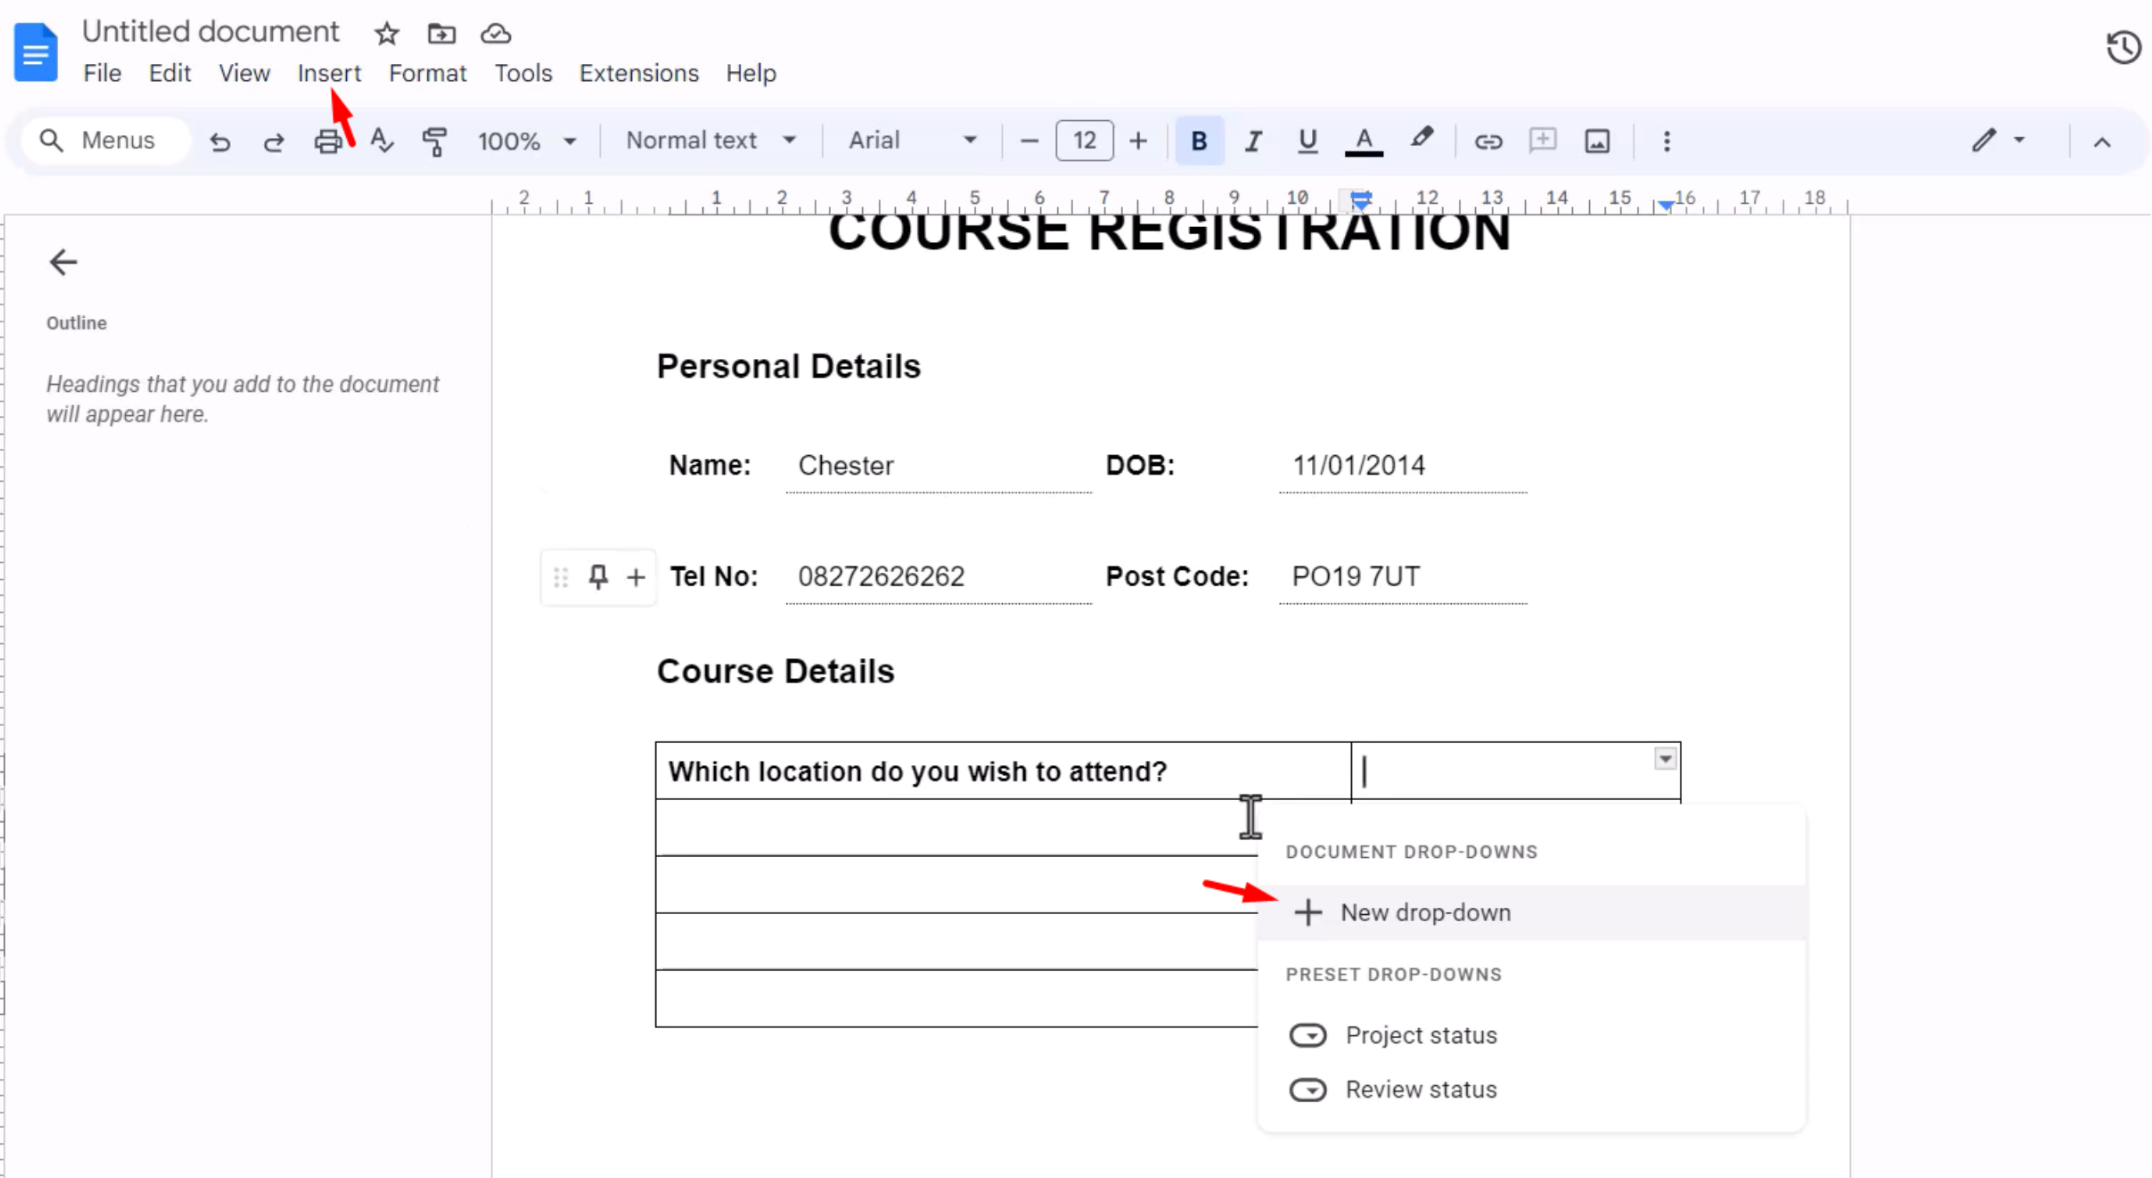The width and height of the screenshot is (2152, 1178).
Task: Open the Google Docs home icon
Action: [36, 51]
